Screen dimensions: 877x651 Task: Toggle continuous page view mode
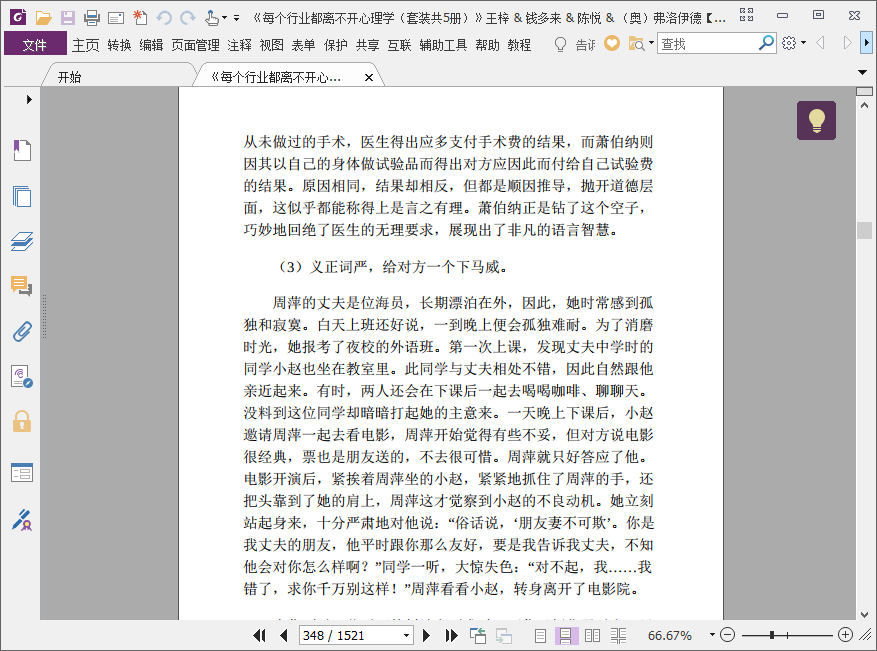point(565,635)
